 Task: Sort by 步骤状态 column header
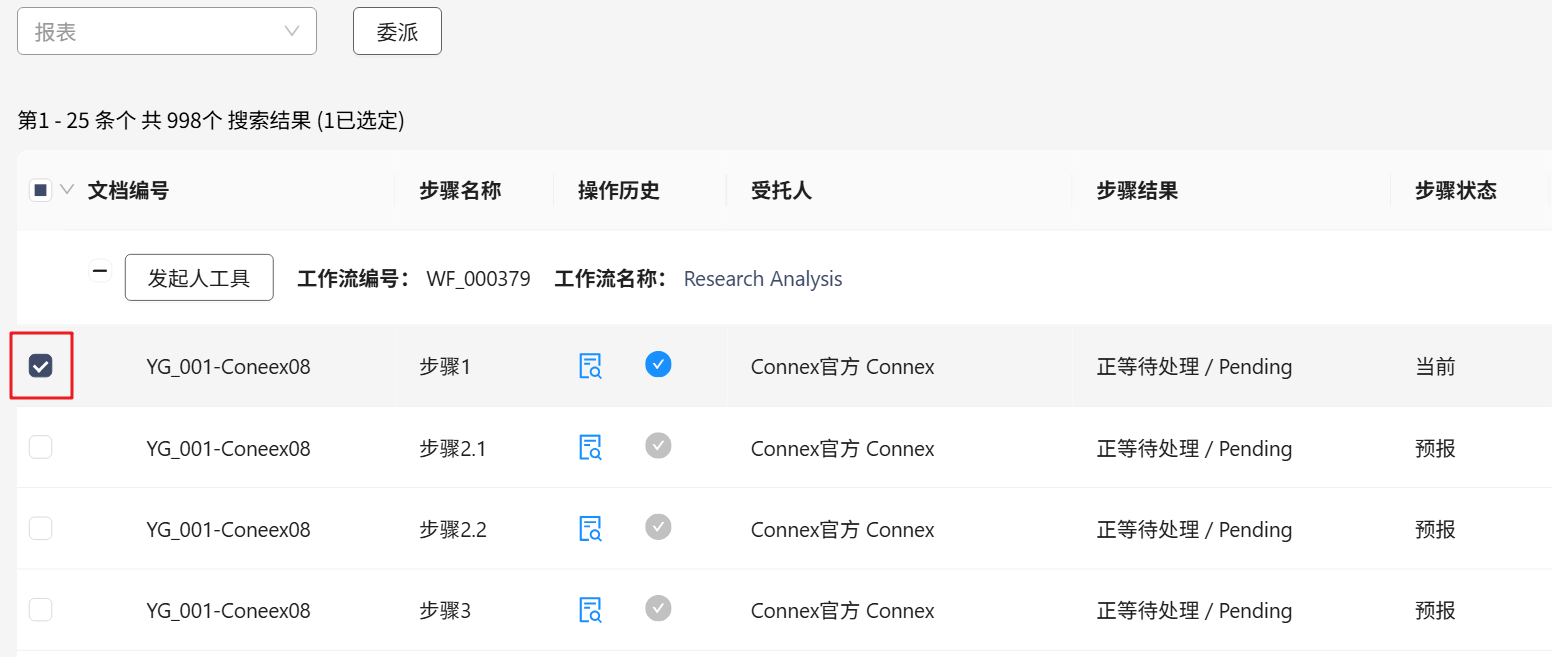pos(1455,191)
